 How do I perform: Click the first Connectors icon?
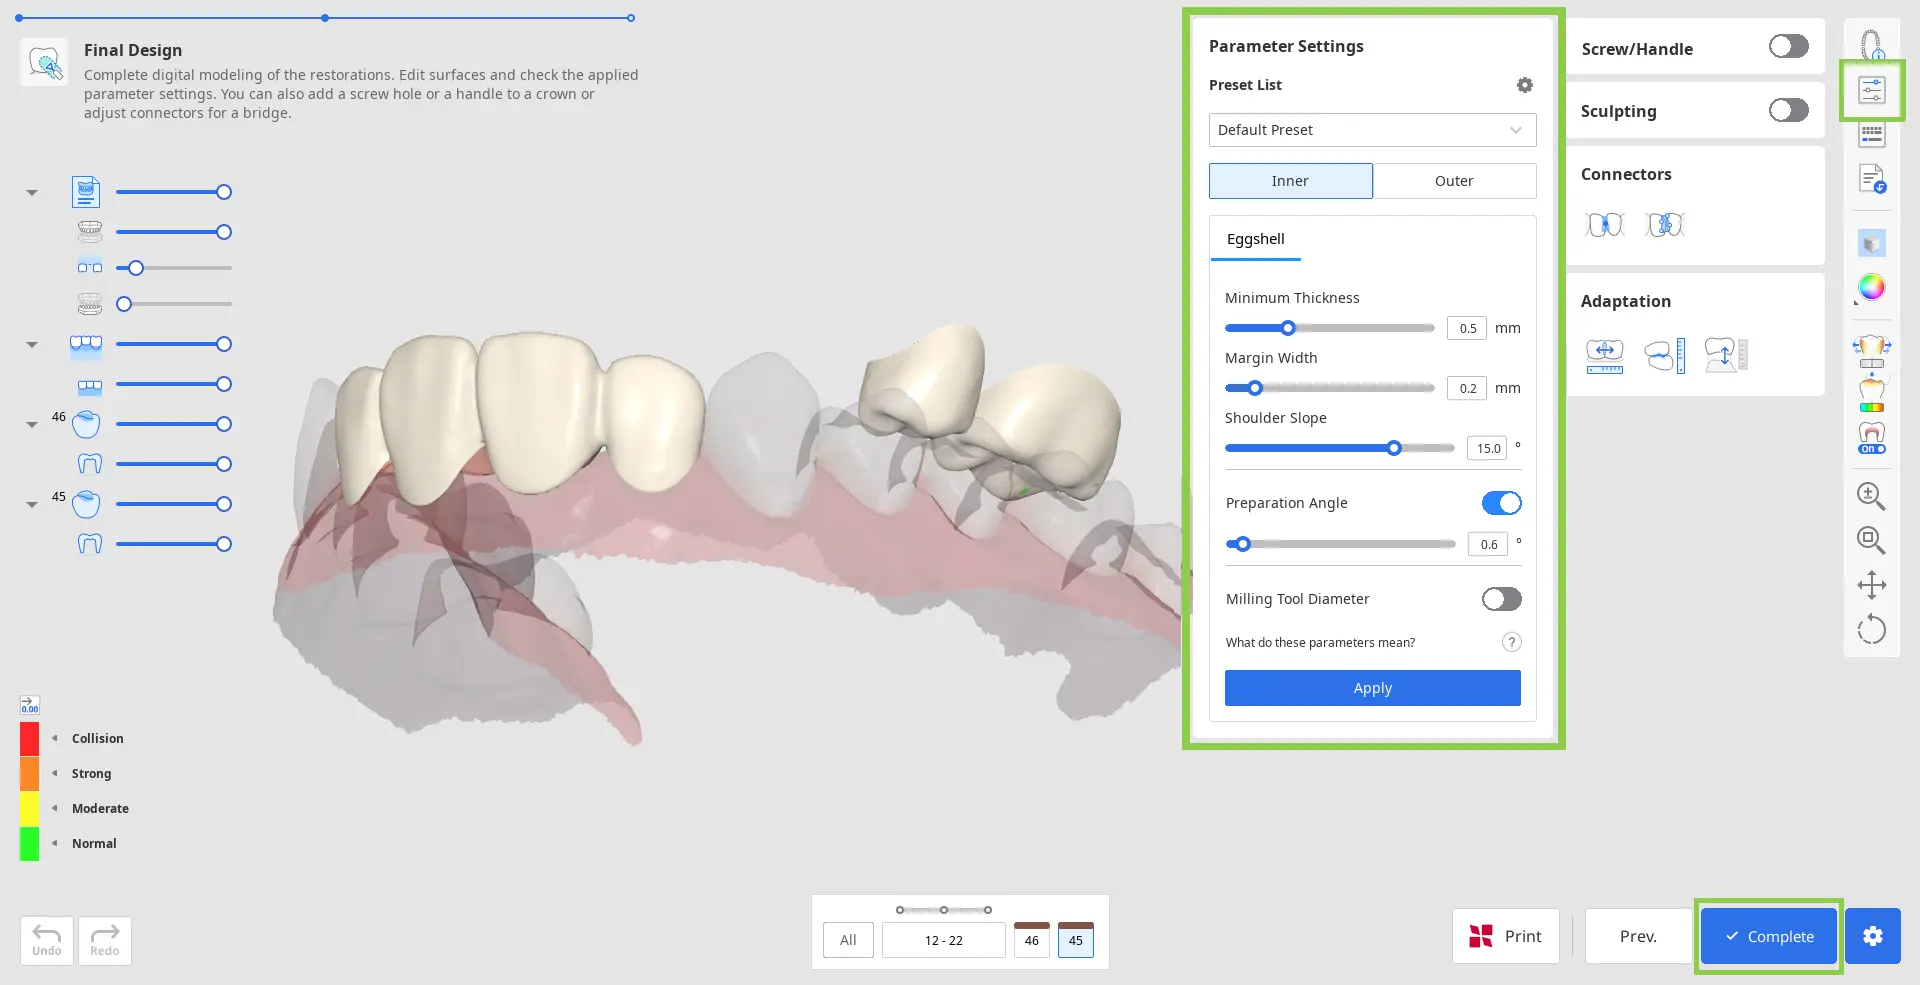point(1605,225)
